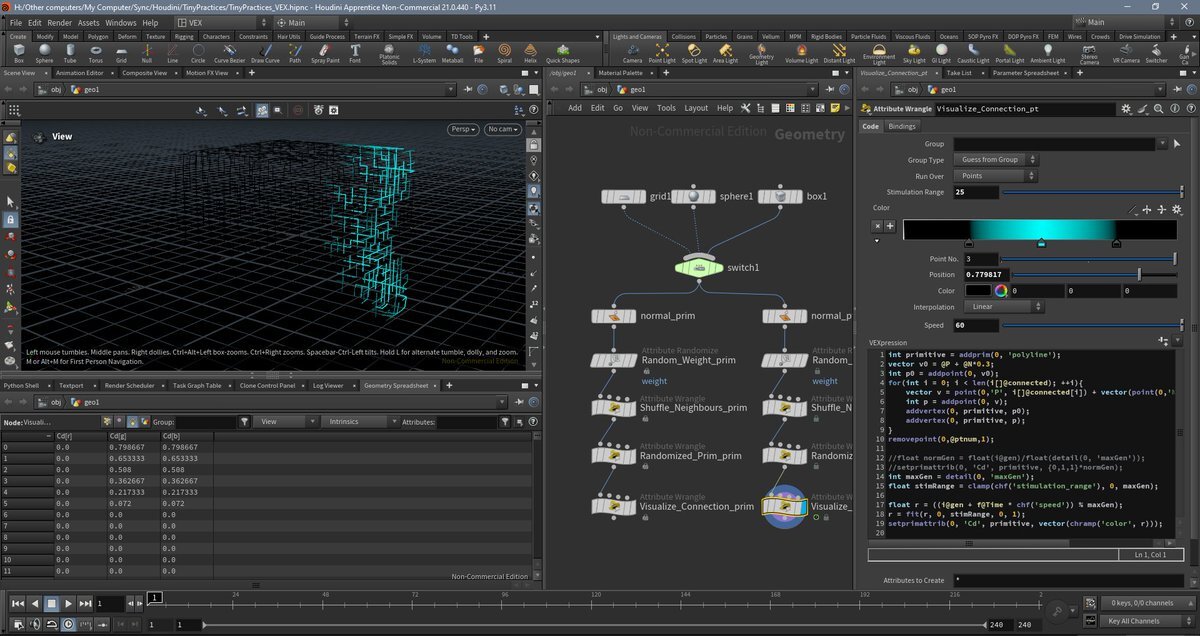
Task: Switch to the Bindings tab
Action: [902, 127]
